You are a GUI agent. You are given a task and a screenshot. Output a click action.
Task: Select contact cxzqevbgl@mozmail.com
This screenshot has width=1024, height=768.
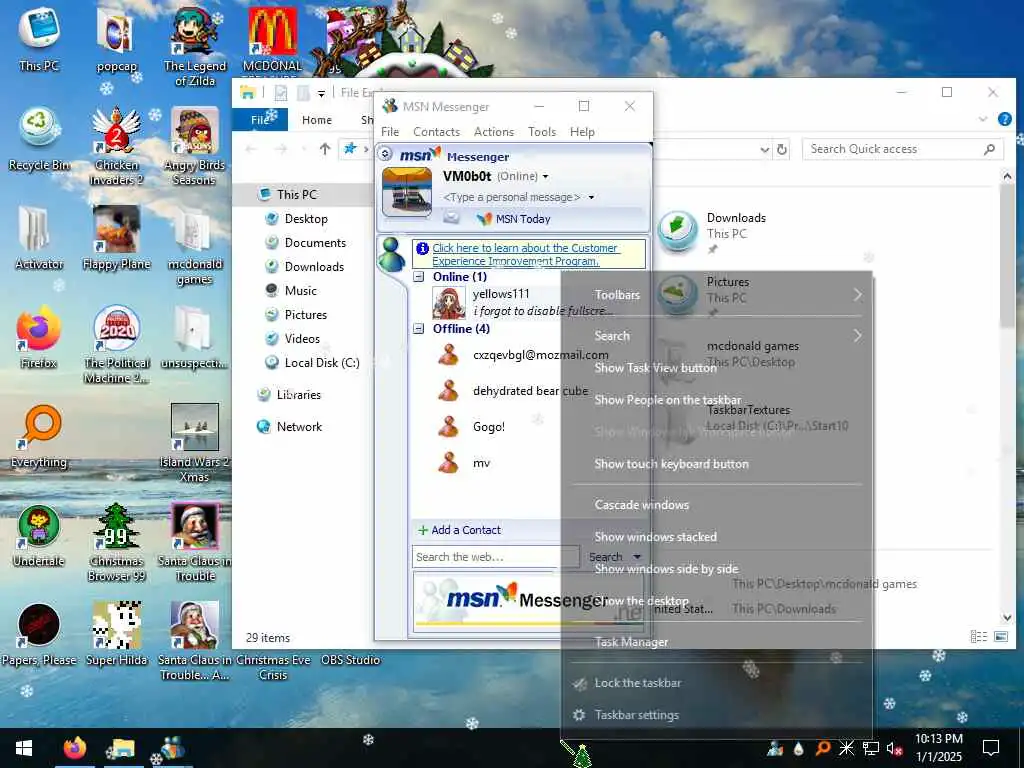coord(541,355)
